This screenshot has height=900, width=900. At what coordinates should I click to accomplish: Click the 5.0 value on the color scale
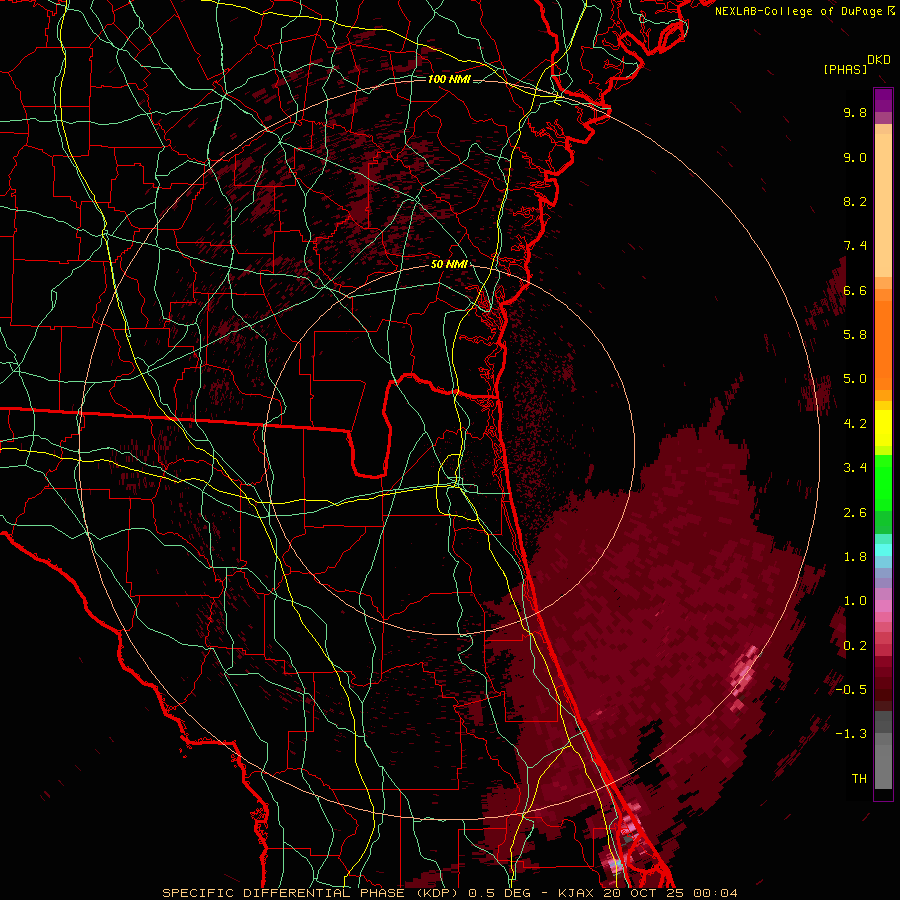tap(855, 379)
